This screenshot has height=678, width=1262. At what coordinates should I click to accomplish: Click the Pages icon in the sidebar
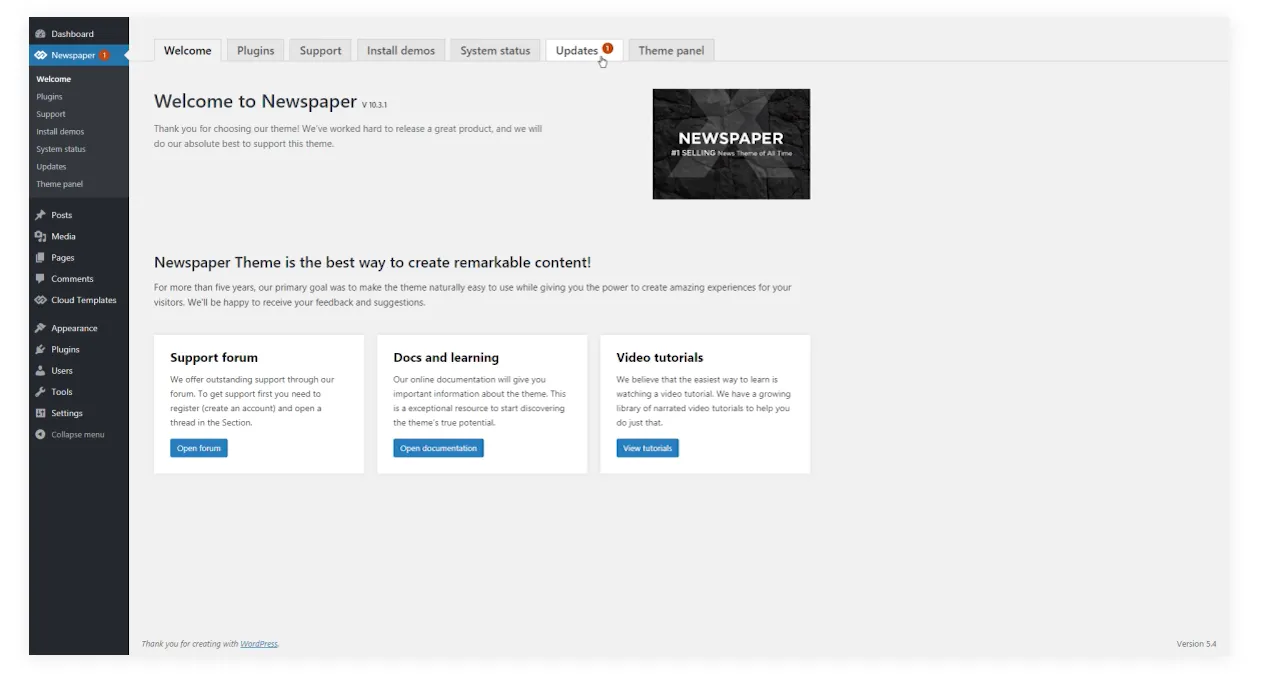pos(40,257)
